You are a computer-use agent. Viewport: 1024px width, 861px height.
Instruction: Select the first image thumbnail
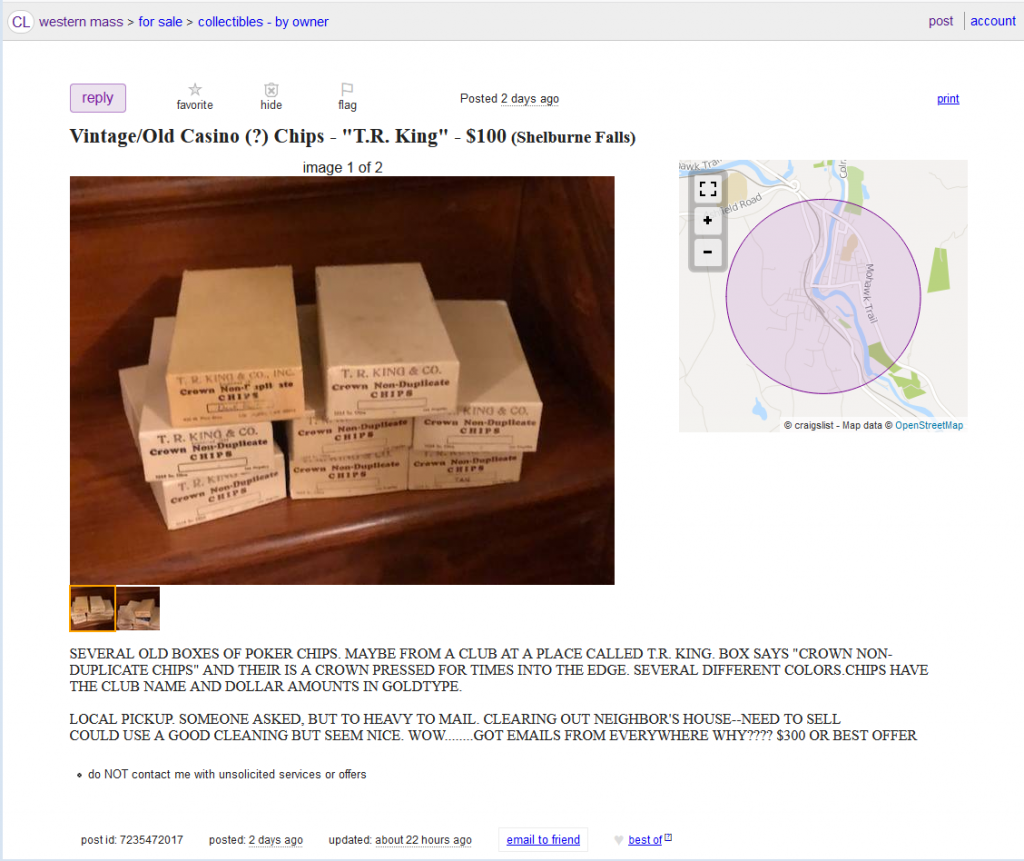tap(92, 608)
